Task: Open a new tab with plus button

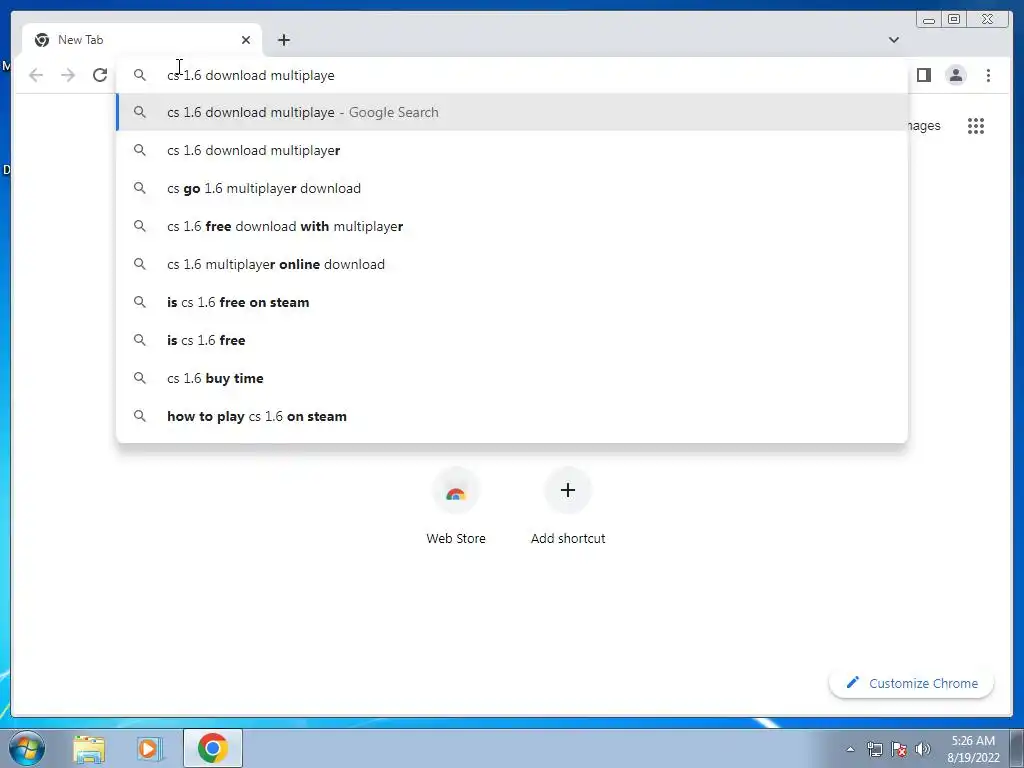Action: (283, 40)
